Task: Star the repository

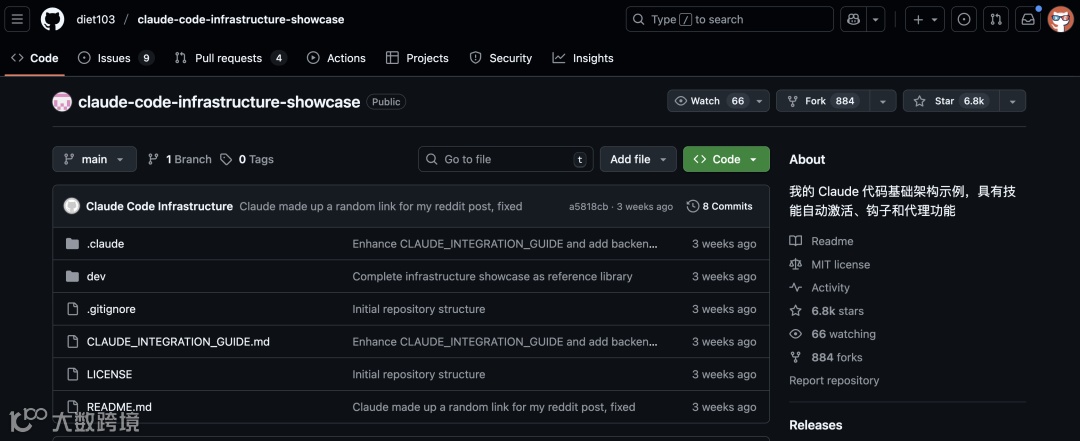Action: 951,101
